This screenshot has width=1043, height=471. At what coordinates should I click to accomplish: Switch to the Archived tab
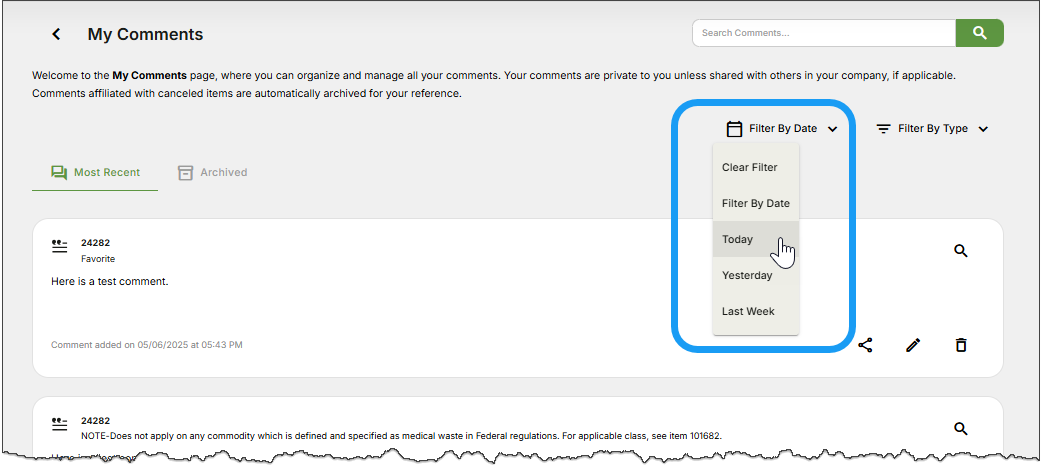(x=213, y=172)
